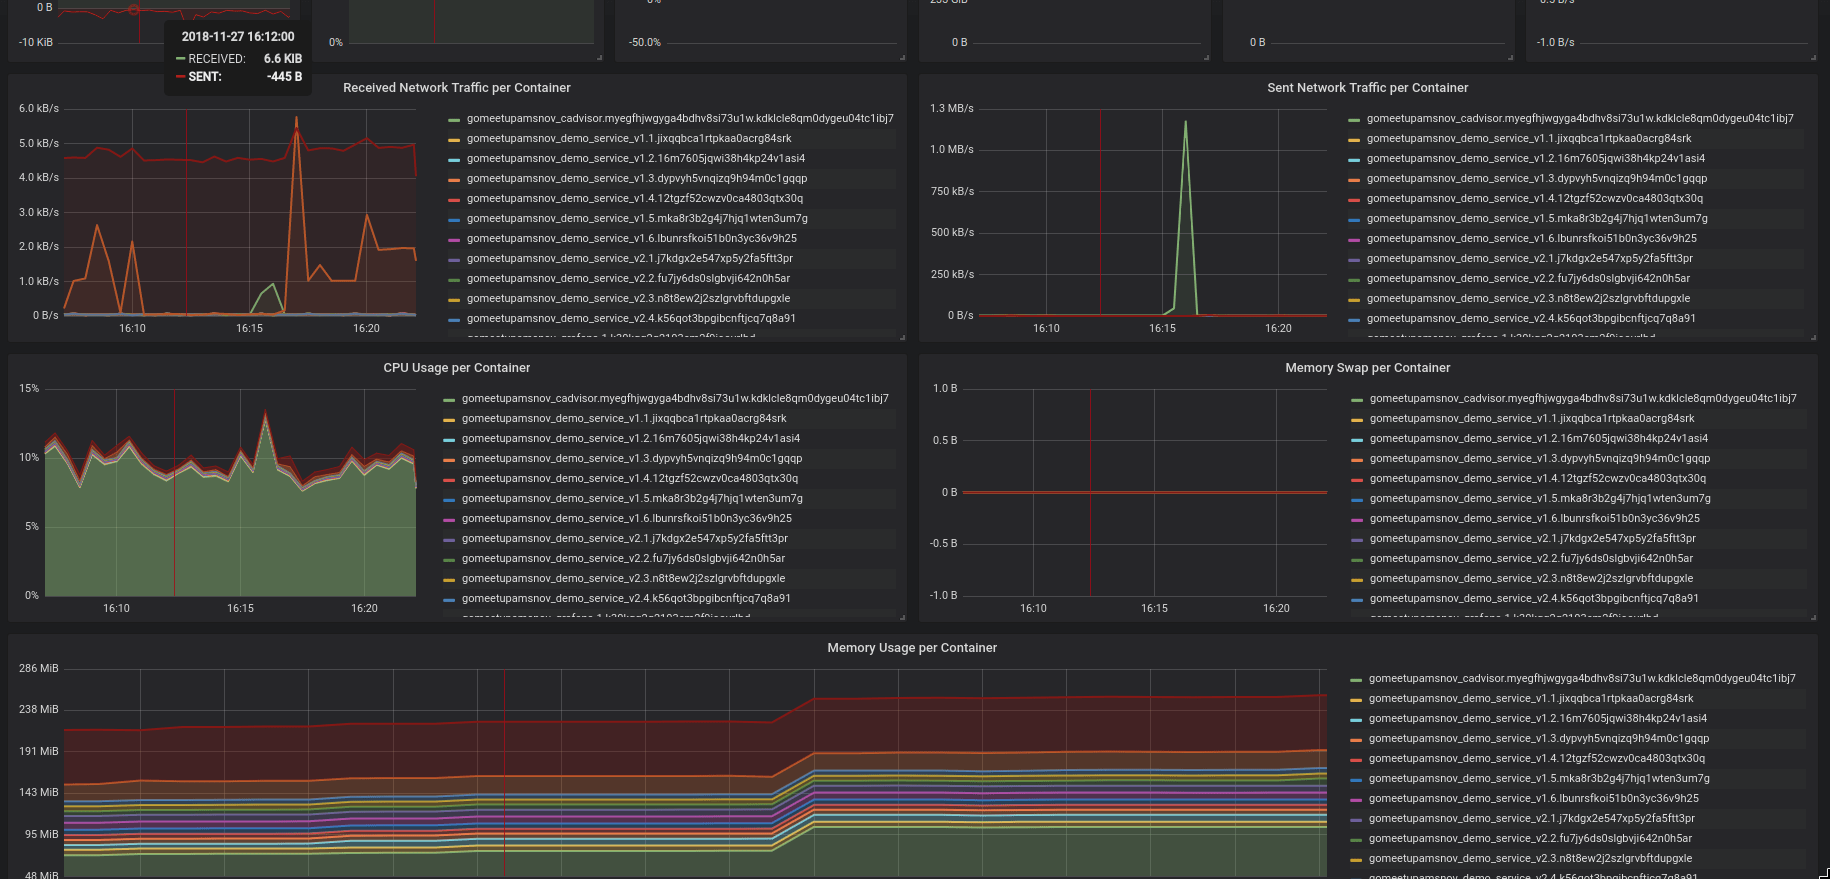Toggle demo_service_v2.4 series in CPU Usage legend

(626, 598)
